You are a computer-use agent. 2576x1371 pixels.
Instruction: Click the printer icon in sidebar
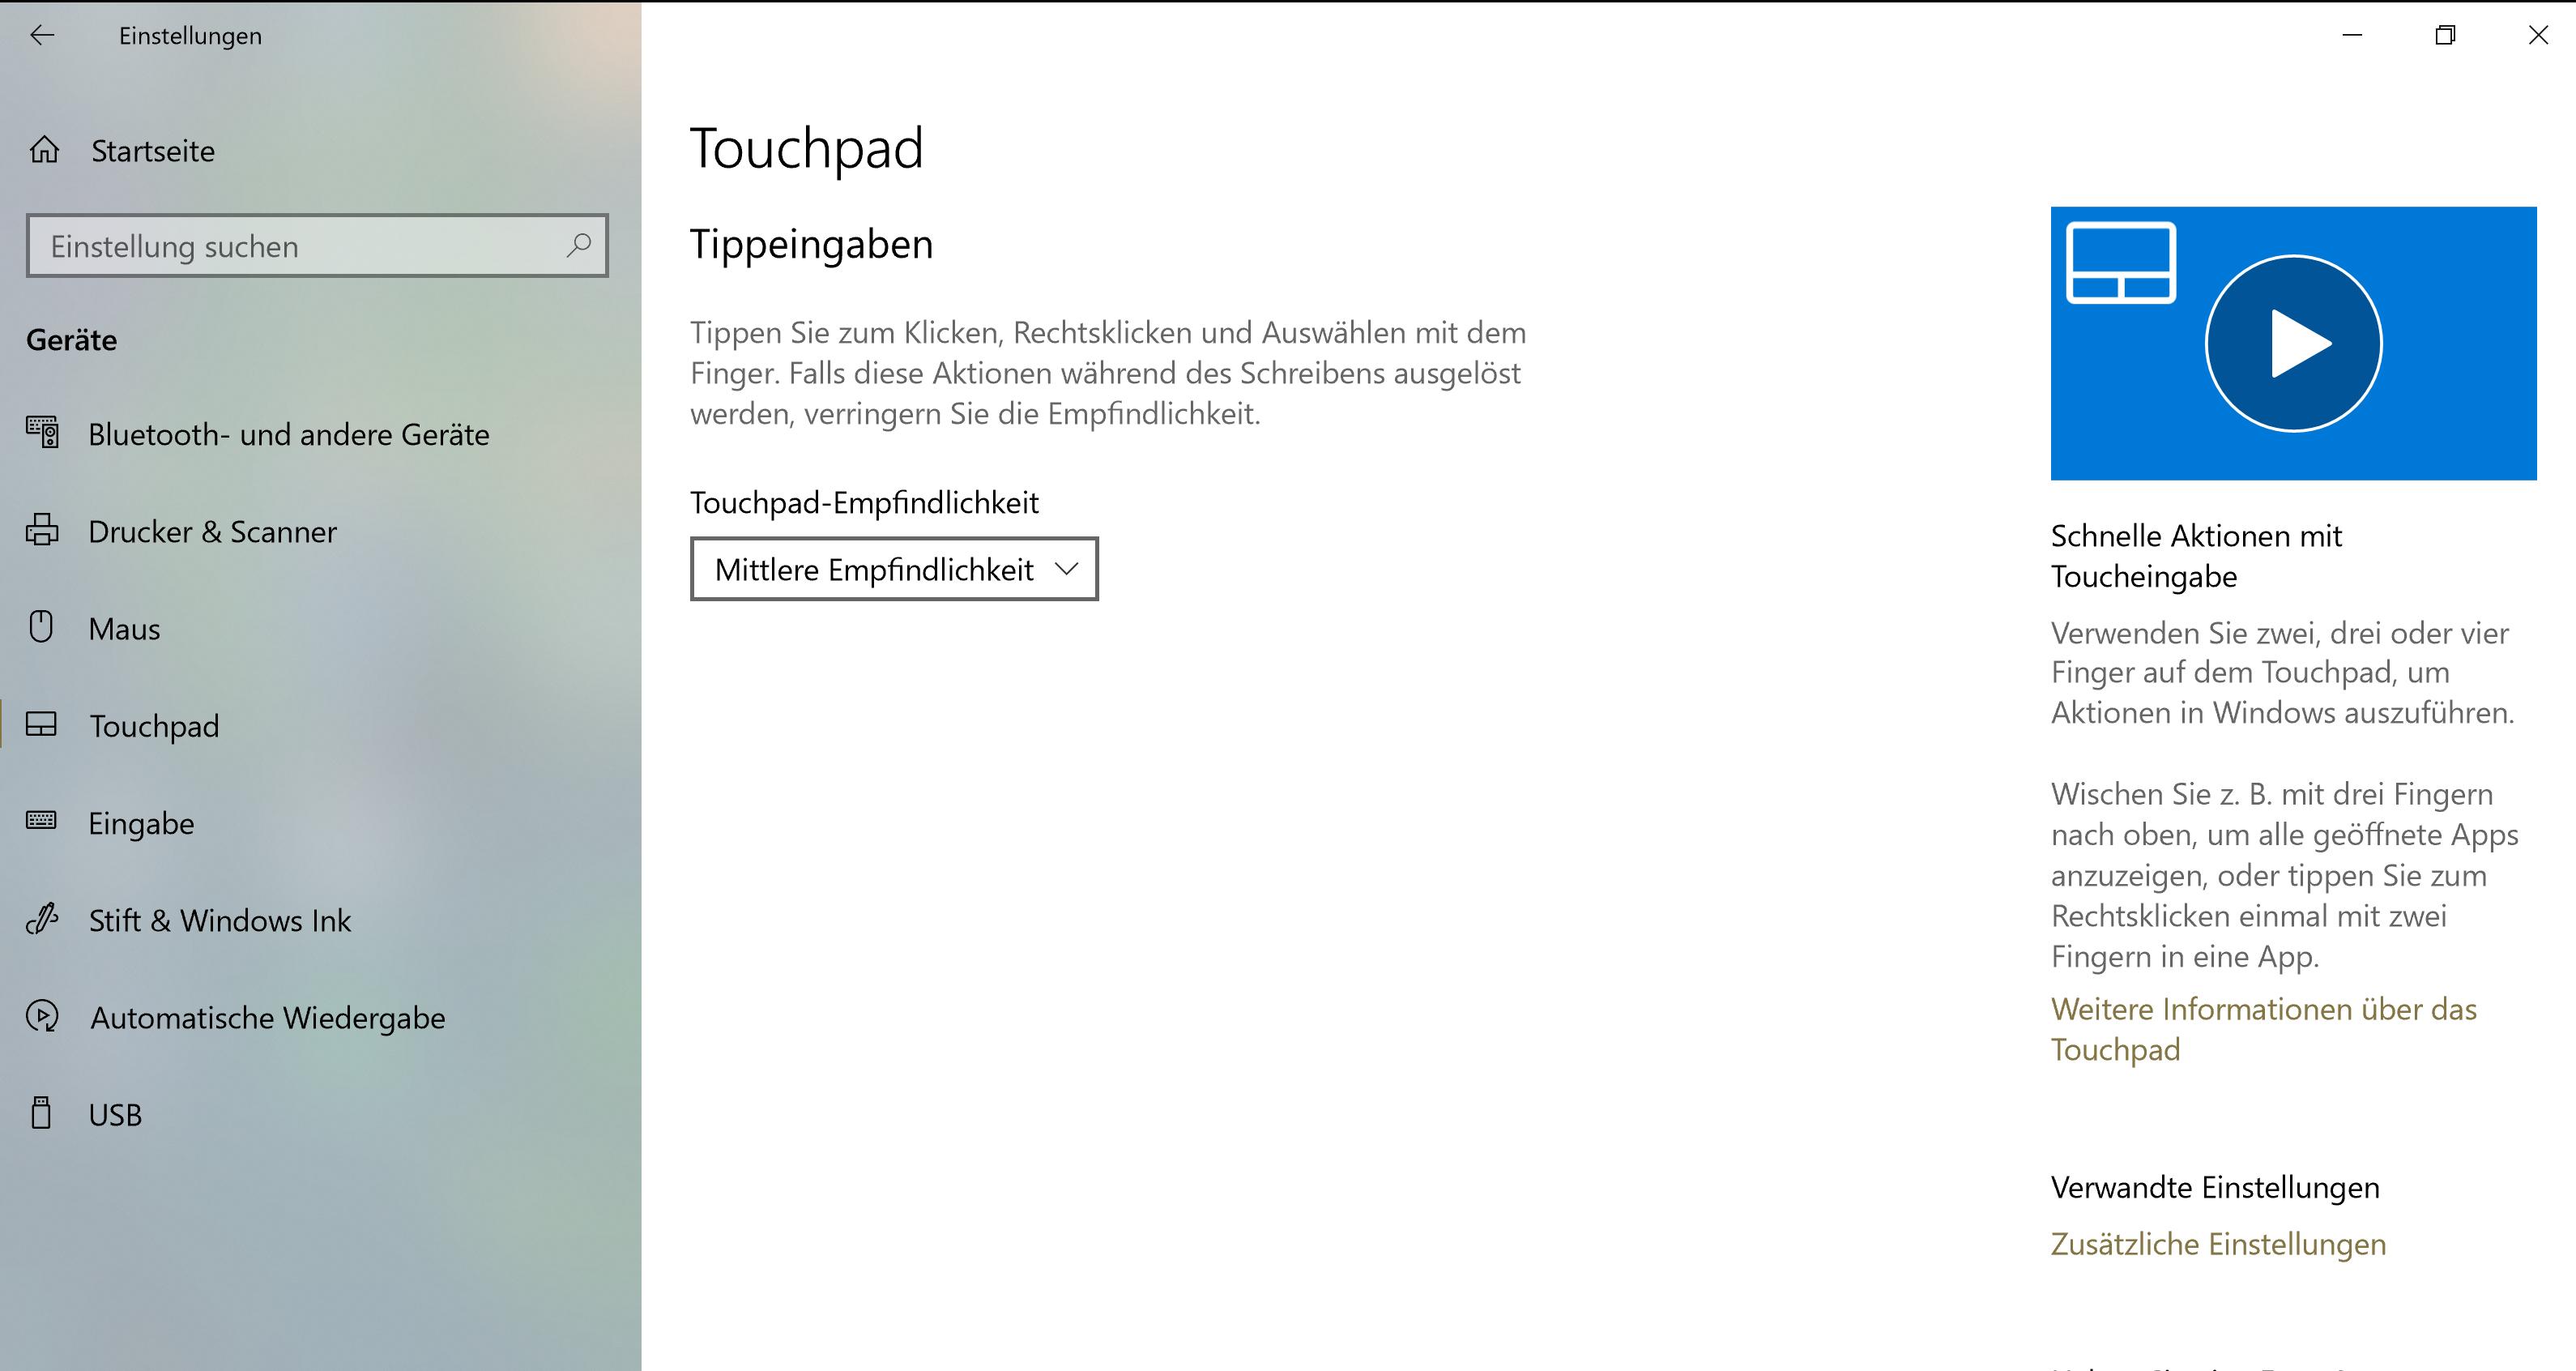click(42, 530)
